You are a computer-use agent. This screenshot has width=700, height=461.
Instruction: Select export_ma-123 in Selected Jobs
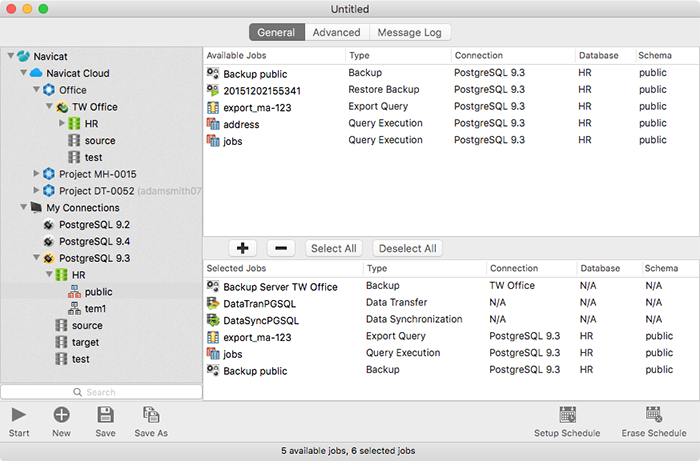pos(451,337)
